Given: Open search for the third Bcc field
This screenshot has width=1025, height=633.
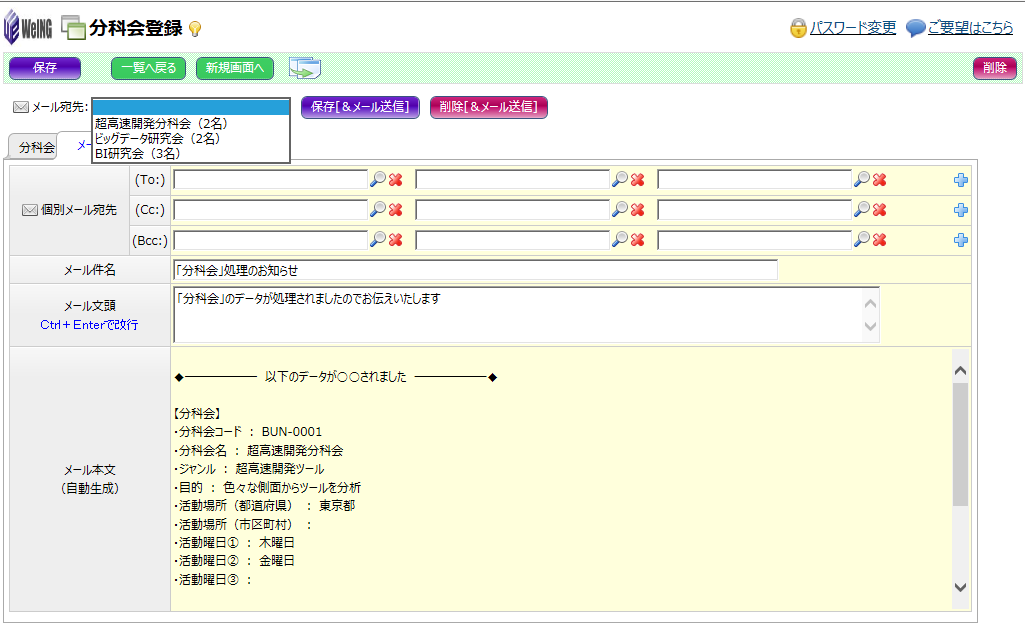Looking at the screenshot, I should [x=862, y=240].
